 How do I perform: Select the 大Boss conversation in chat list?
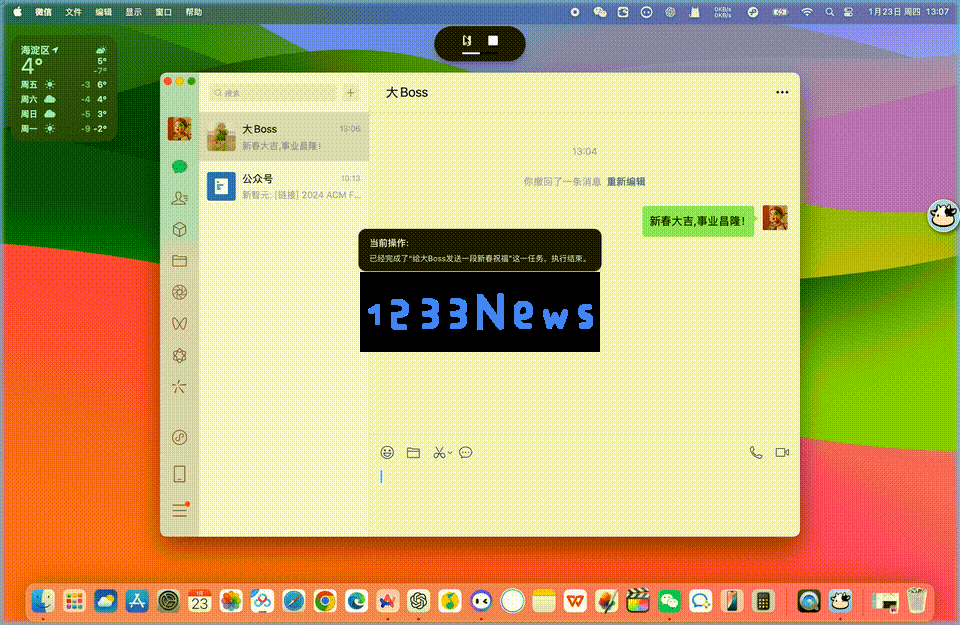point(284,136)
